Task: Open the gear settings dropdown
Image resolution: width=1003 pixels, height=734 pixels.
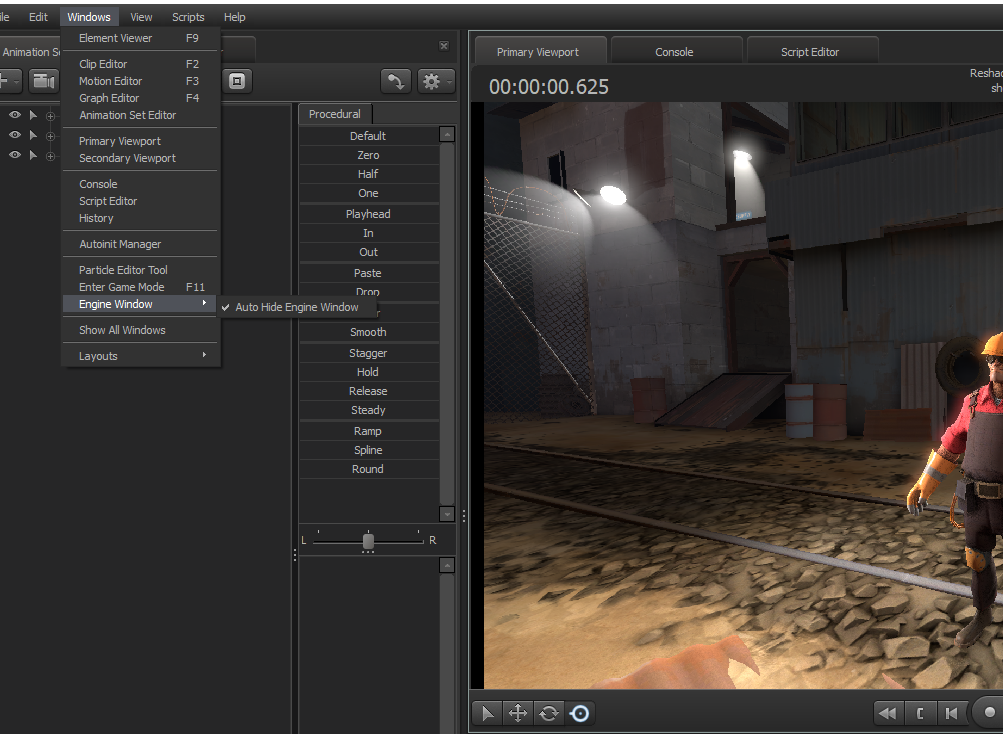Action: pos(436,81)
